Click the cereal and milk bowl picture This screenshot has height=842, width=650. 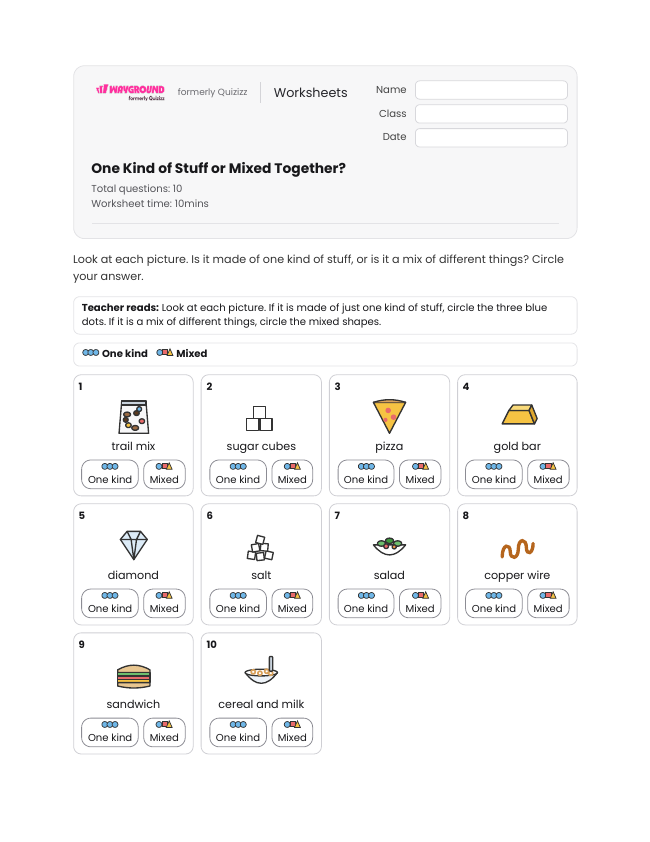262,670
